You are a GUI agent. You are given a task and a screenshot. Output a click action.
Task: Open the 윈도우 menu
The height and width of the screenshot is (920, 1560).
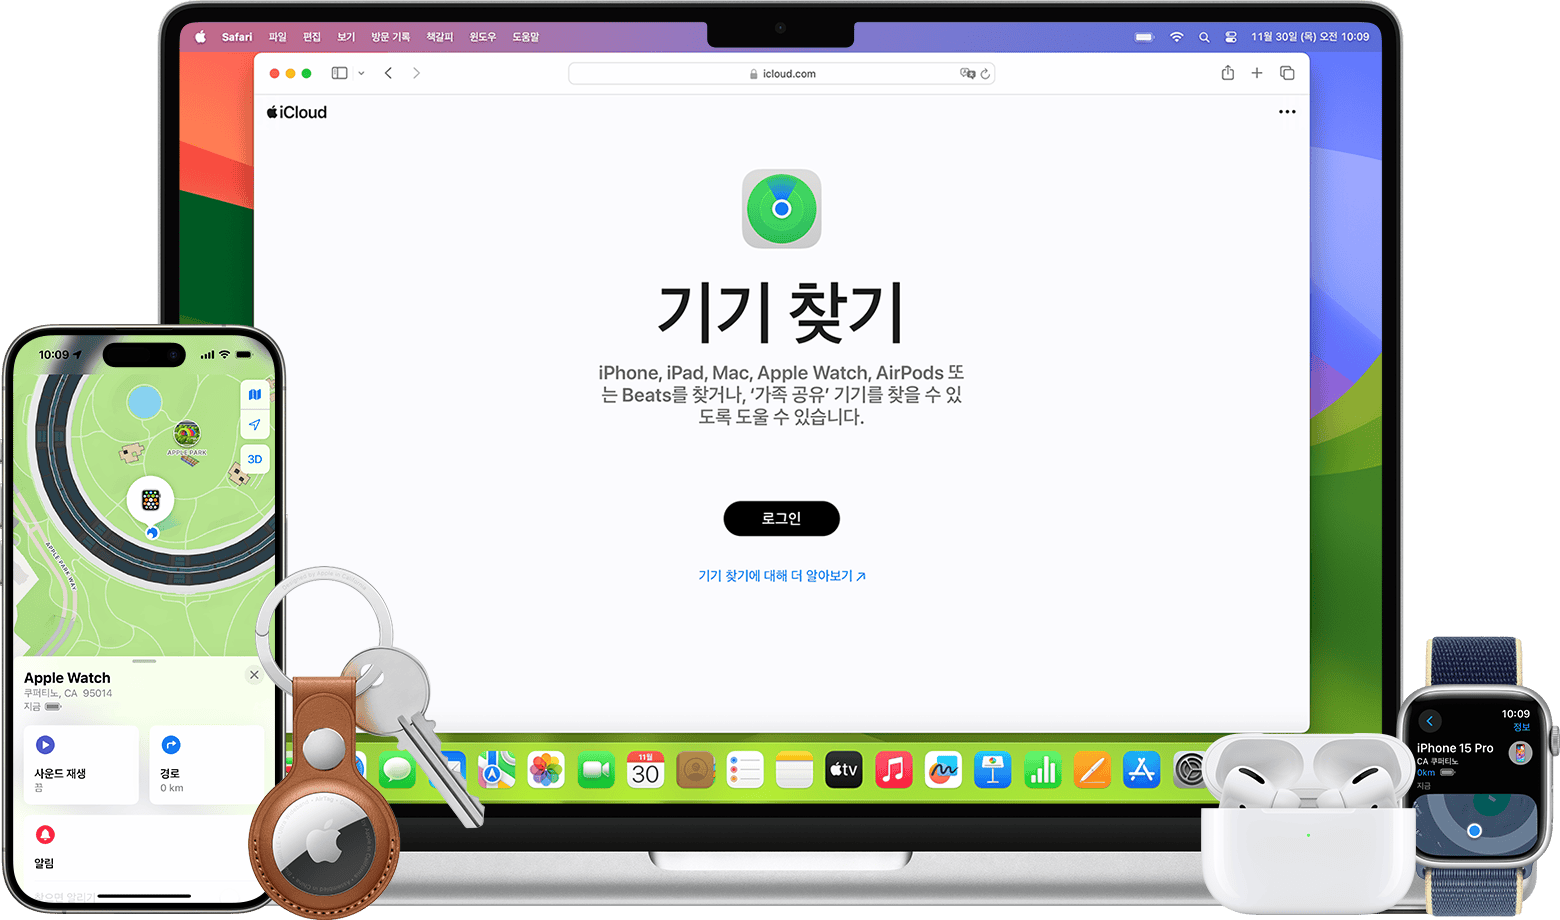pos(483,37)
